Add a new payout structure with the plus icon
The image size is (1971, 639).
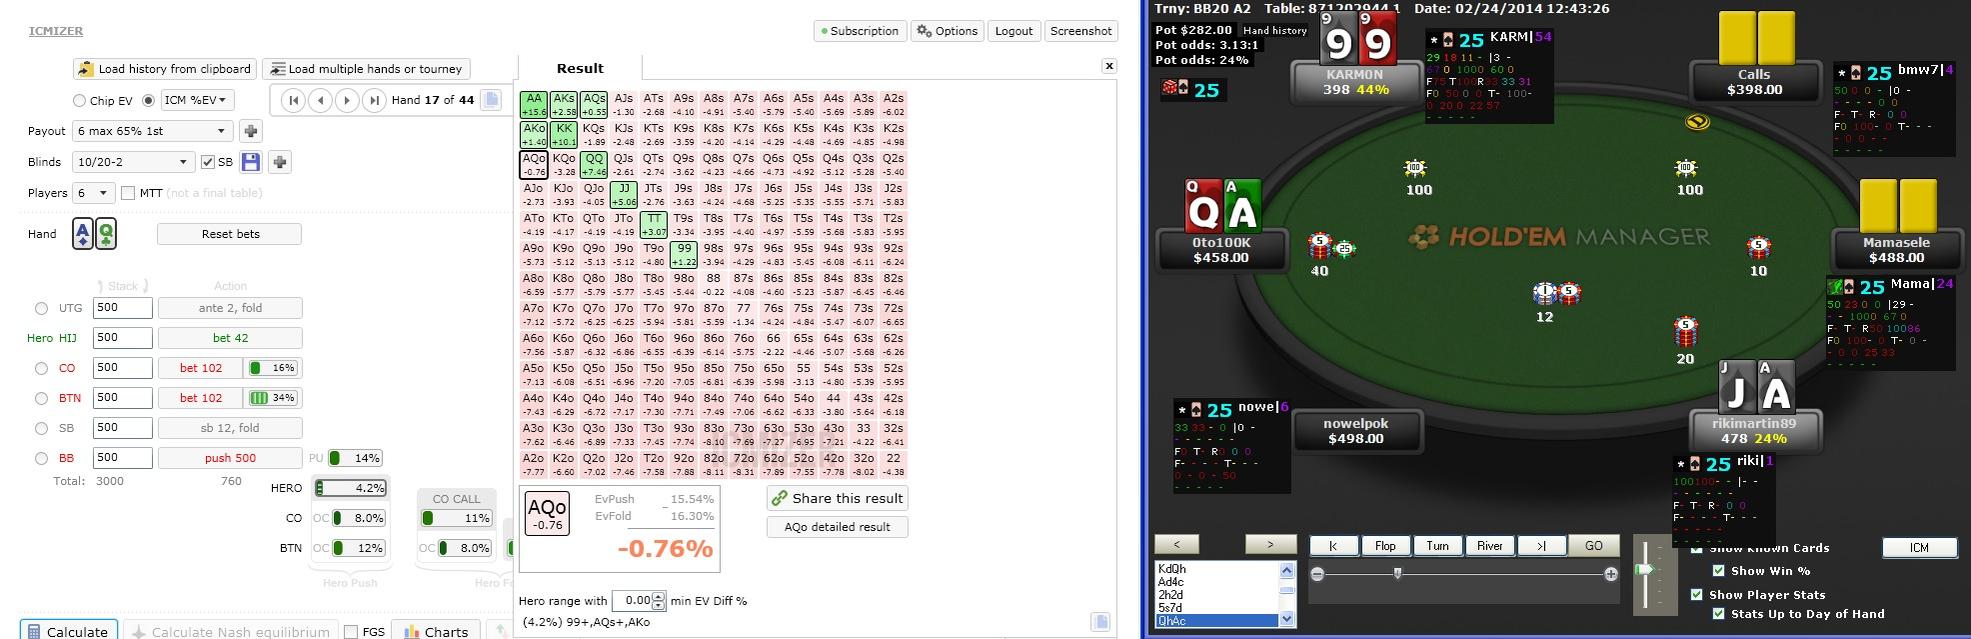251,131
